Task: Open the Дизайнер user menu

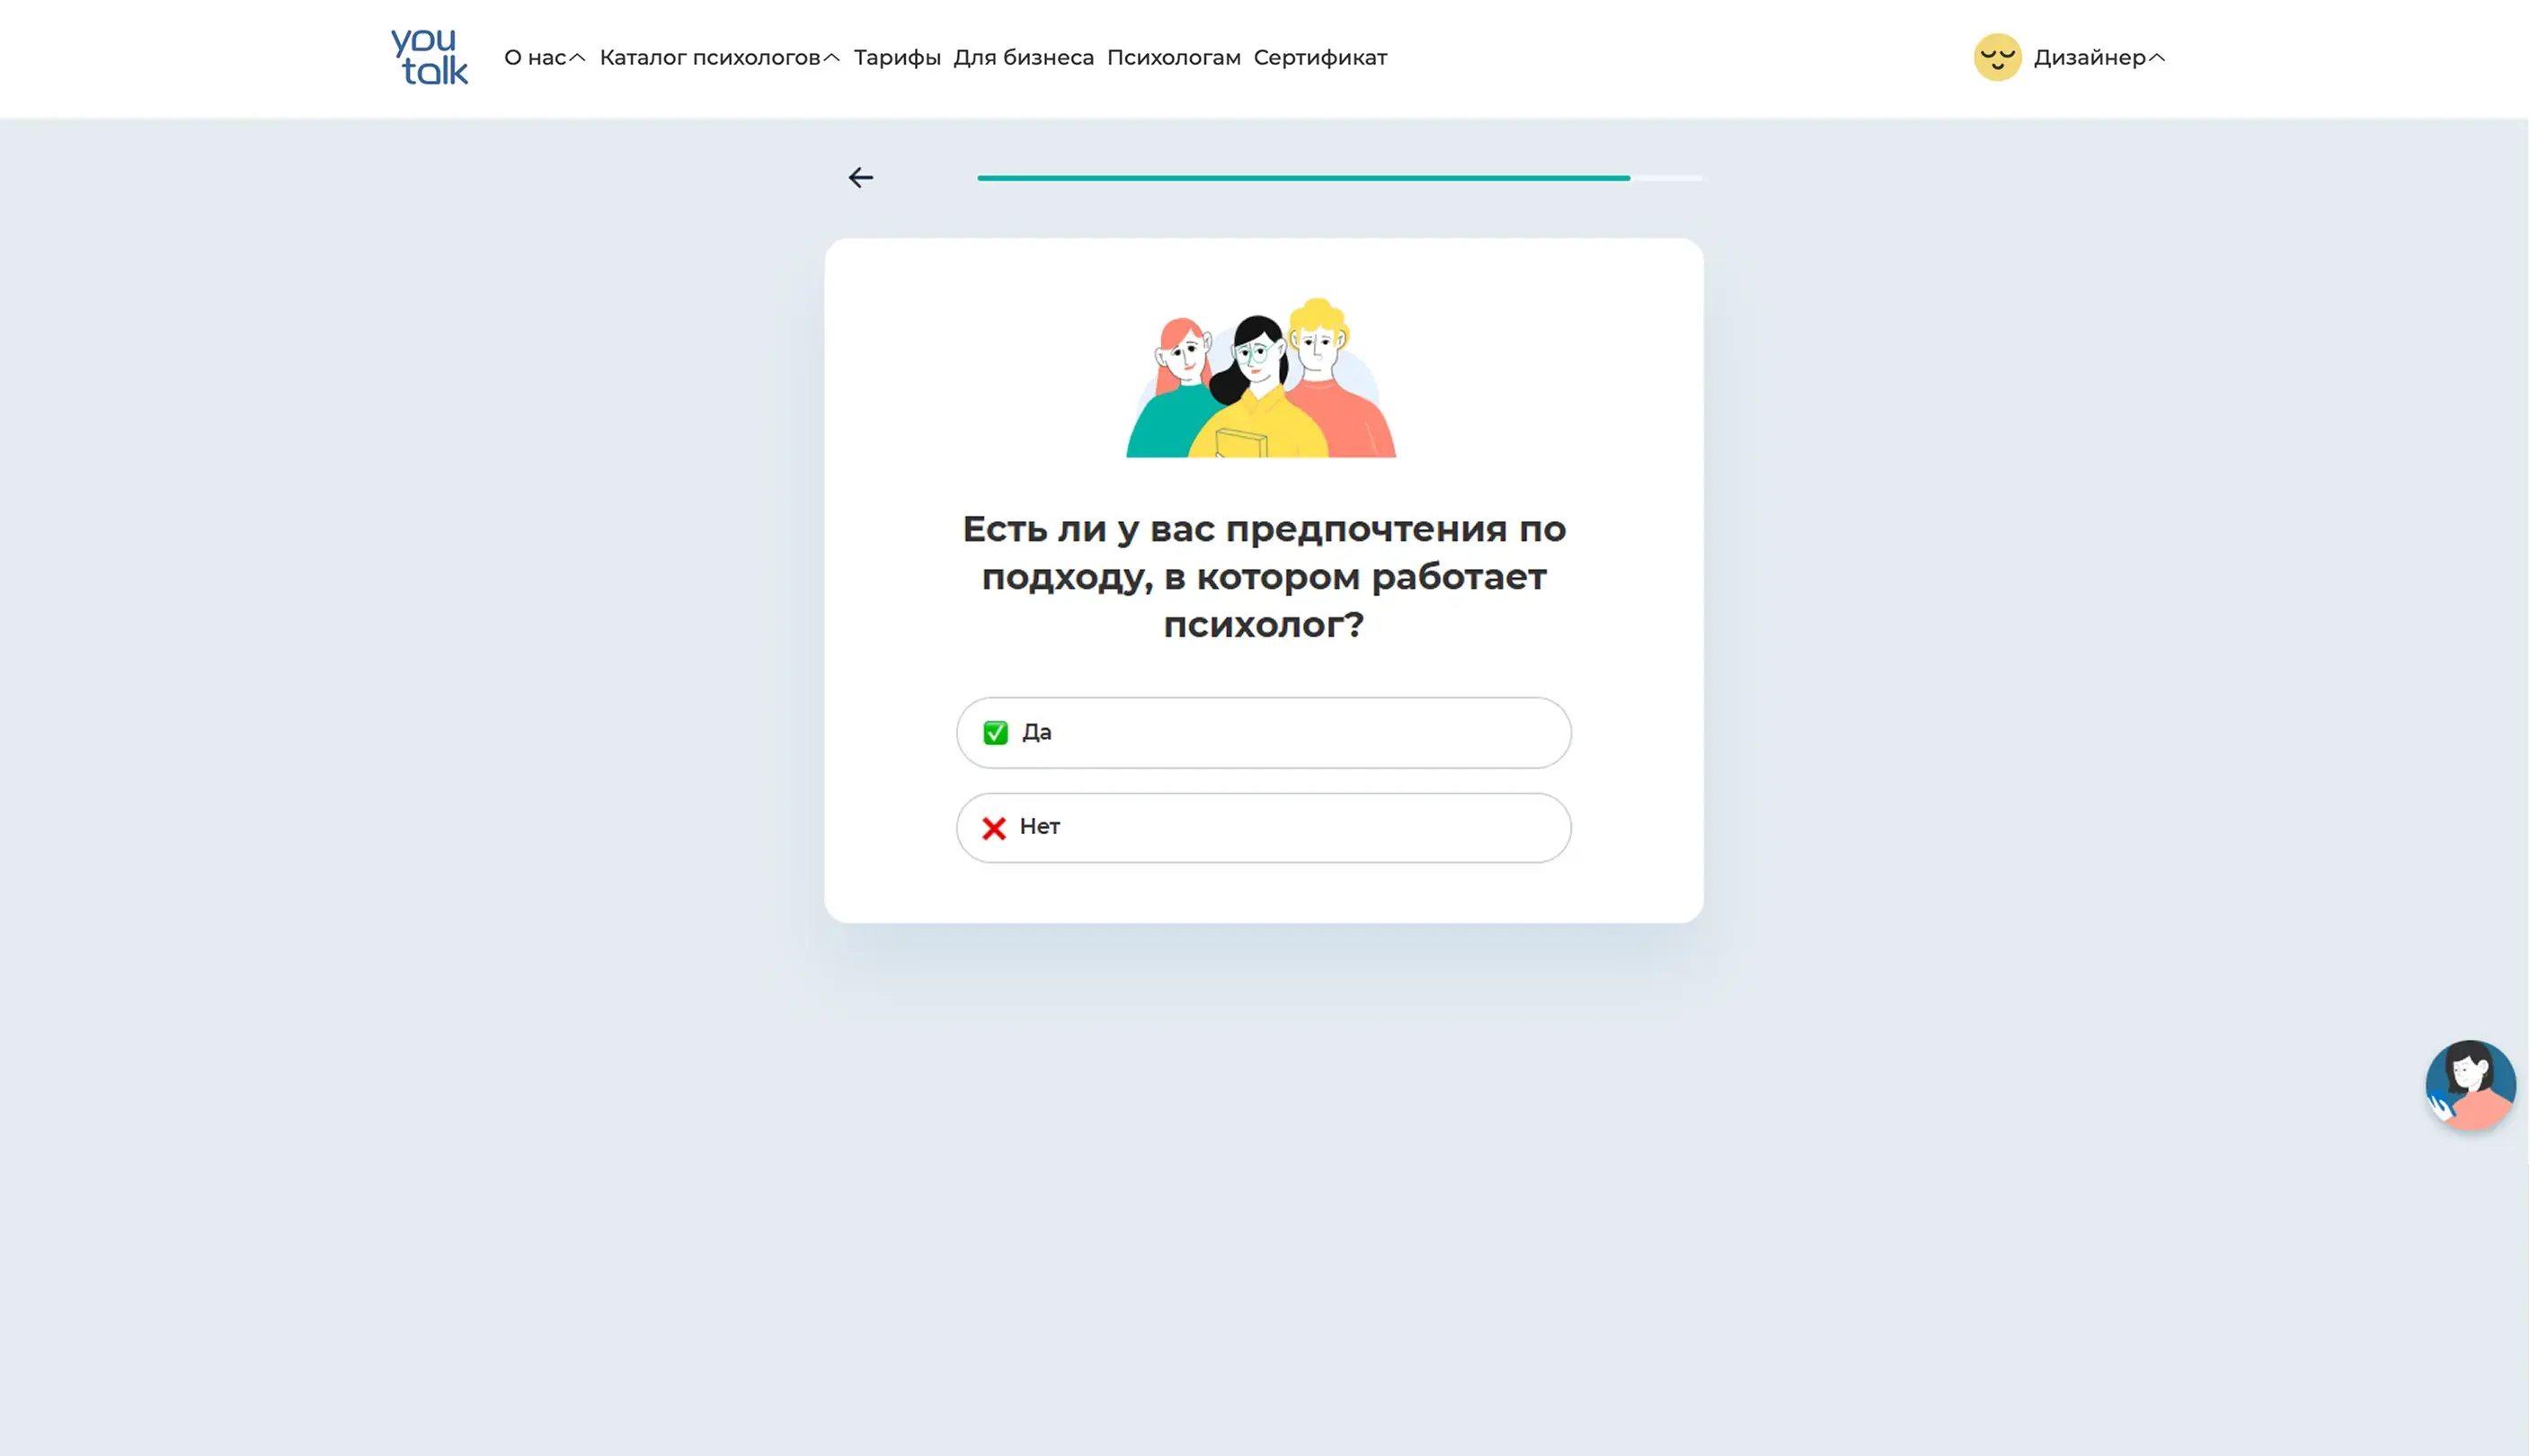Action: (x=2089, y=58)
